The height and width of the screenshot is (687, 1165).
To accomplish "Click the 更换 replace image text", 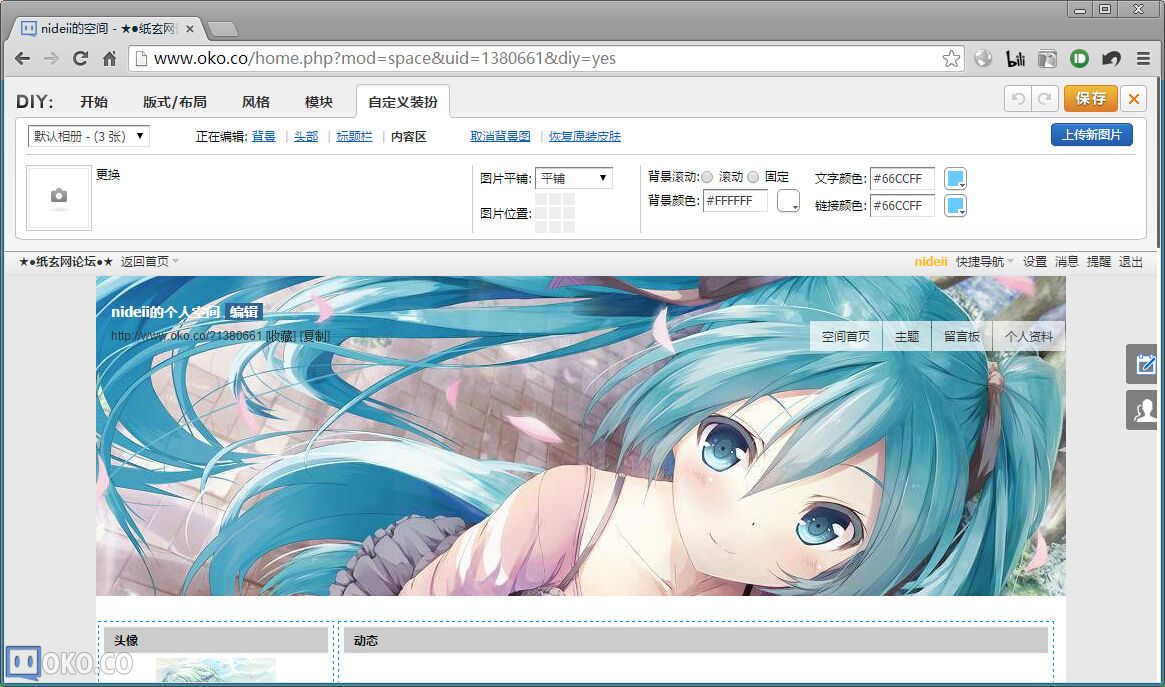I will click(x=108, y=175).
